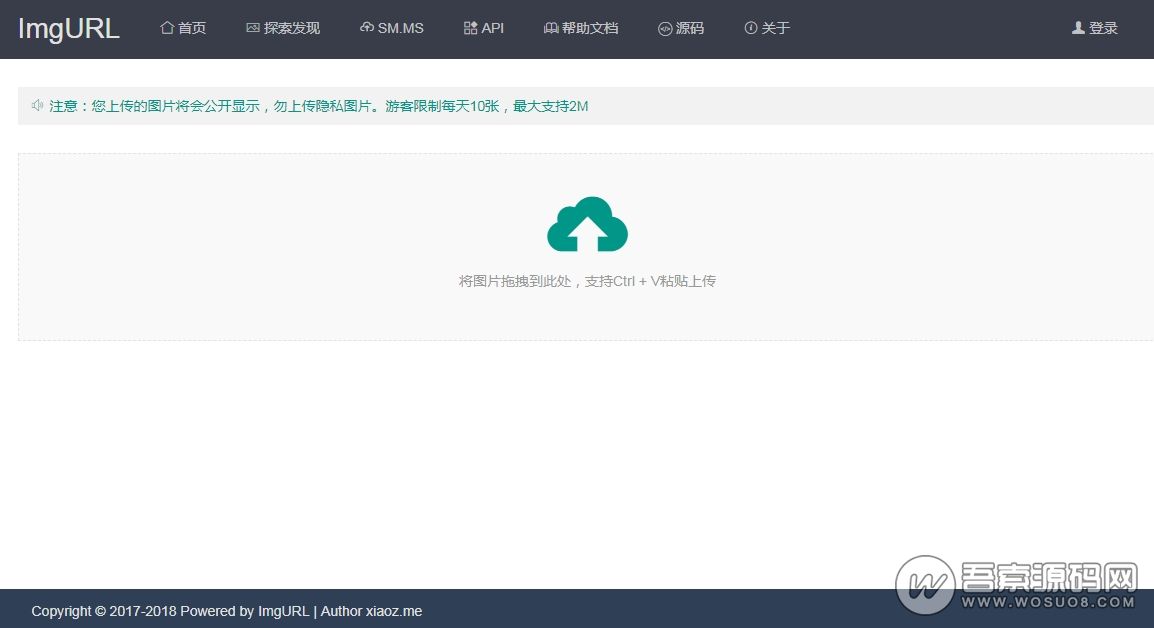Open the 探索发现 navigation item
Screen dimensions: 1154x628
[x=291, y=29]
